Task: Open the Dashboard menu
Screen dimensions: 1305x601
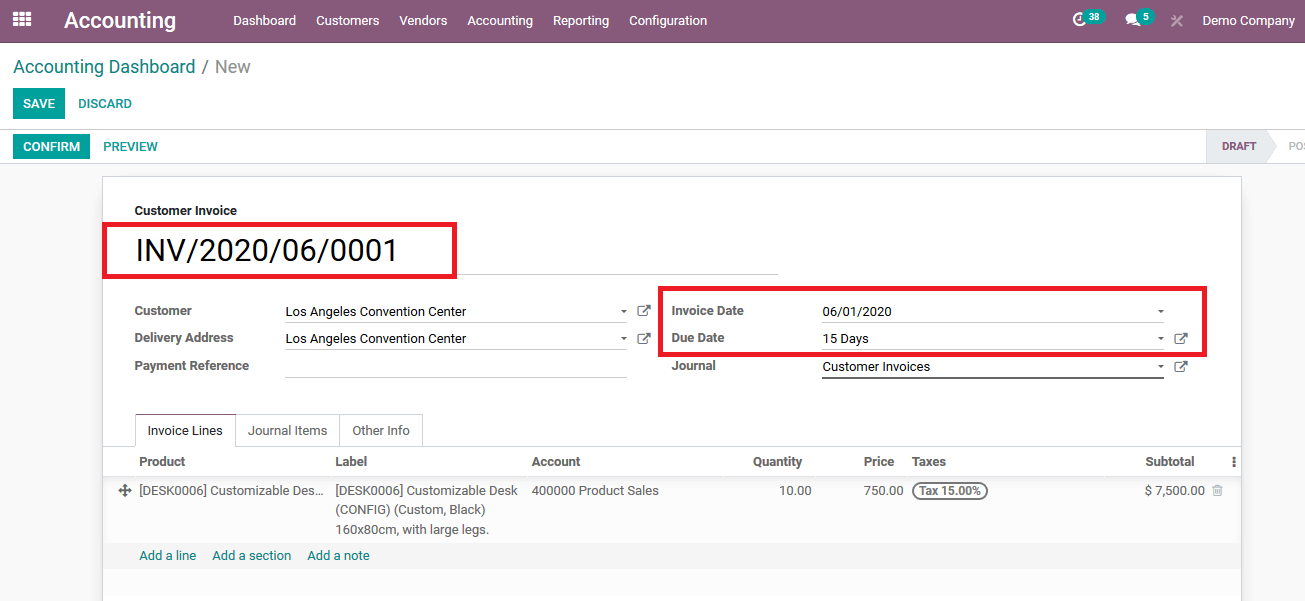Action: [264, 20]
